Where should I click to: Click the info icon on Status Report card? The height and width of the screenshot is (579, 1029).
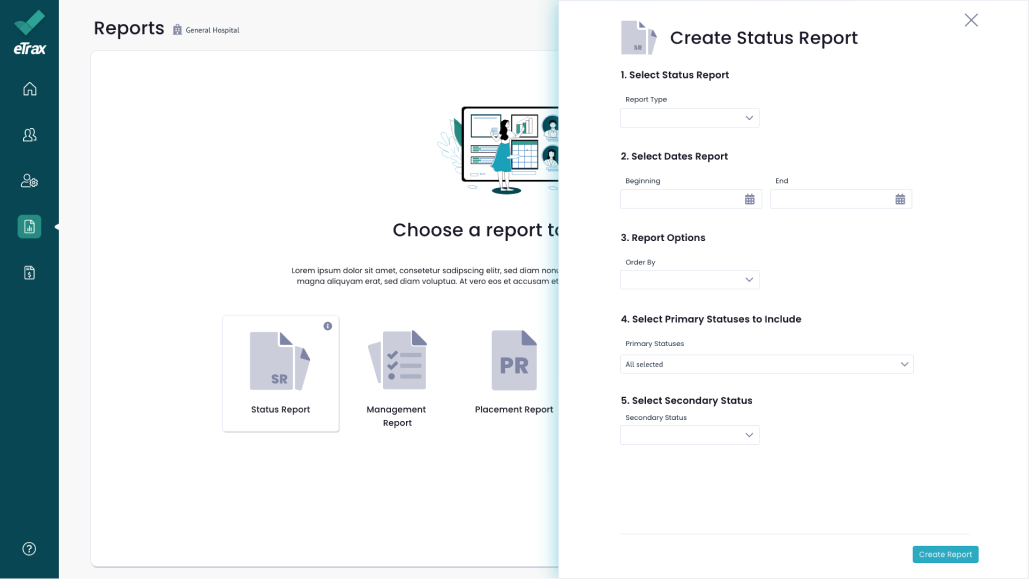[327, 326]
